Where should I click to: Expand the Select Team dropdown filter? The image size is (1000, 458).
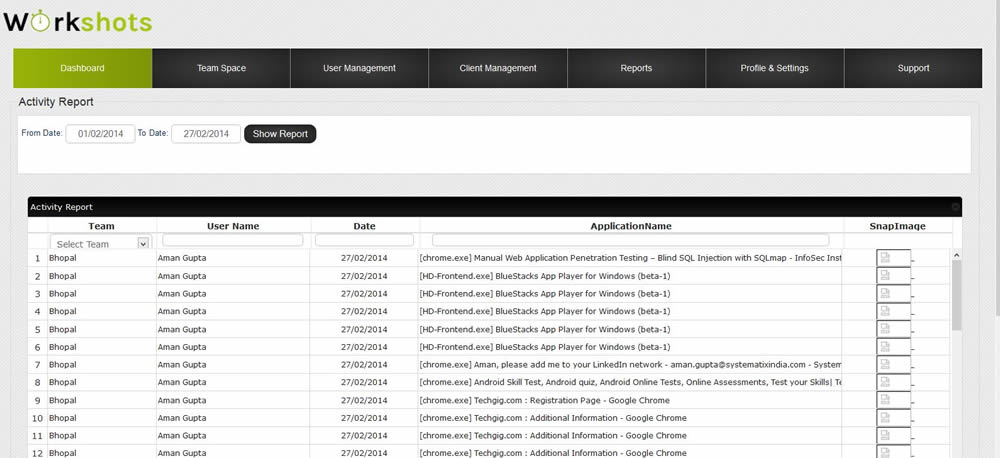143,243
